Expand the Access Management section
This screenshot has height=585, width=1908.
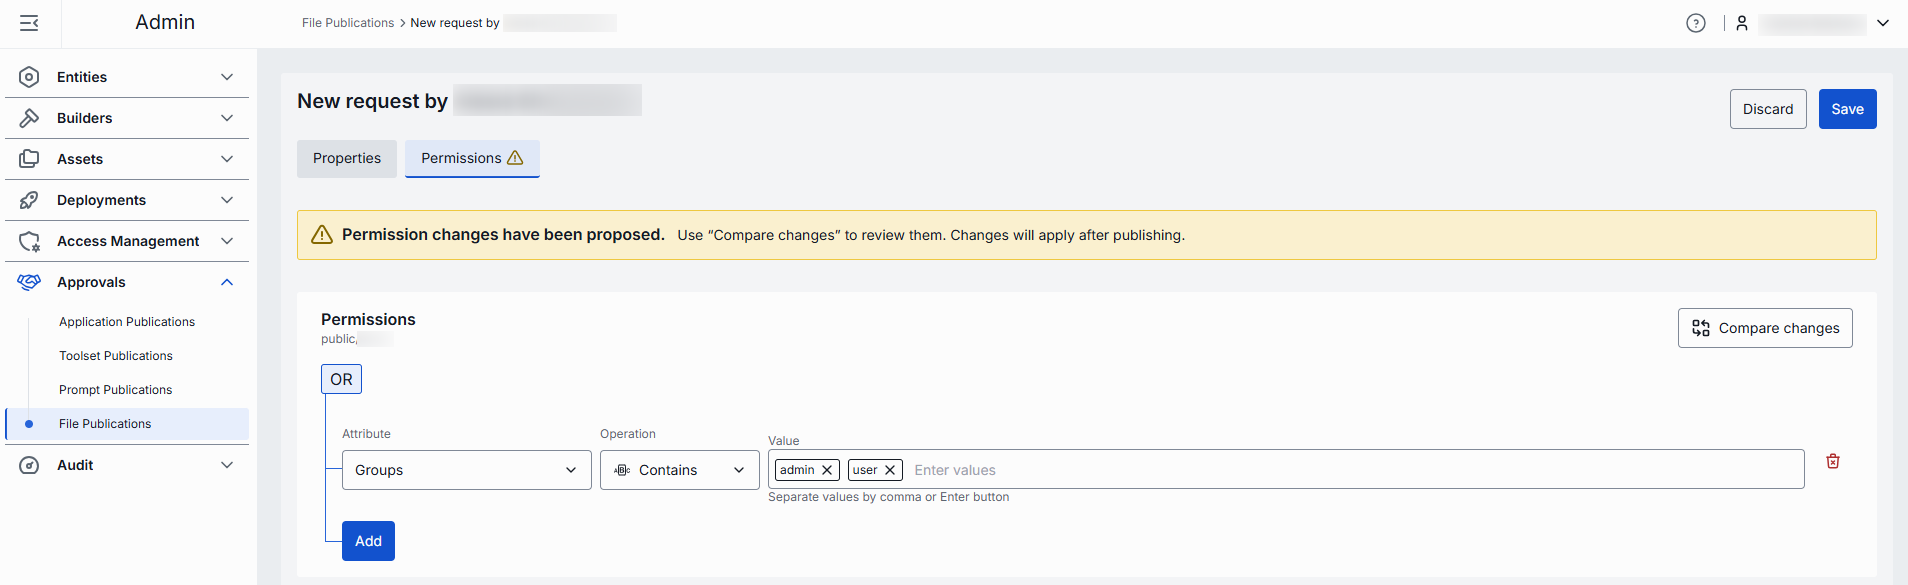point(227,241)
